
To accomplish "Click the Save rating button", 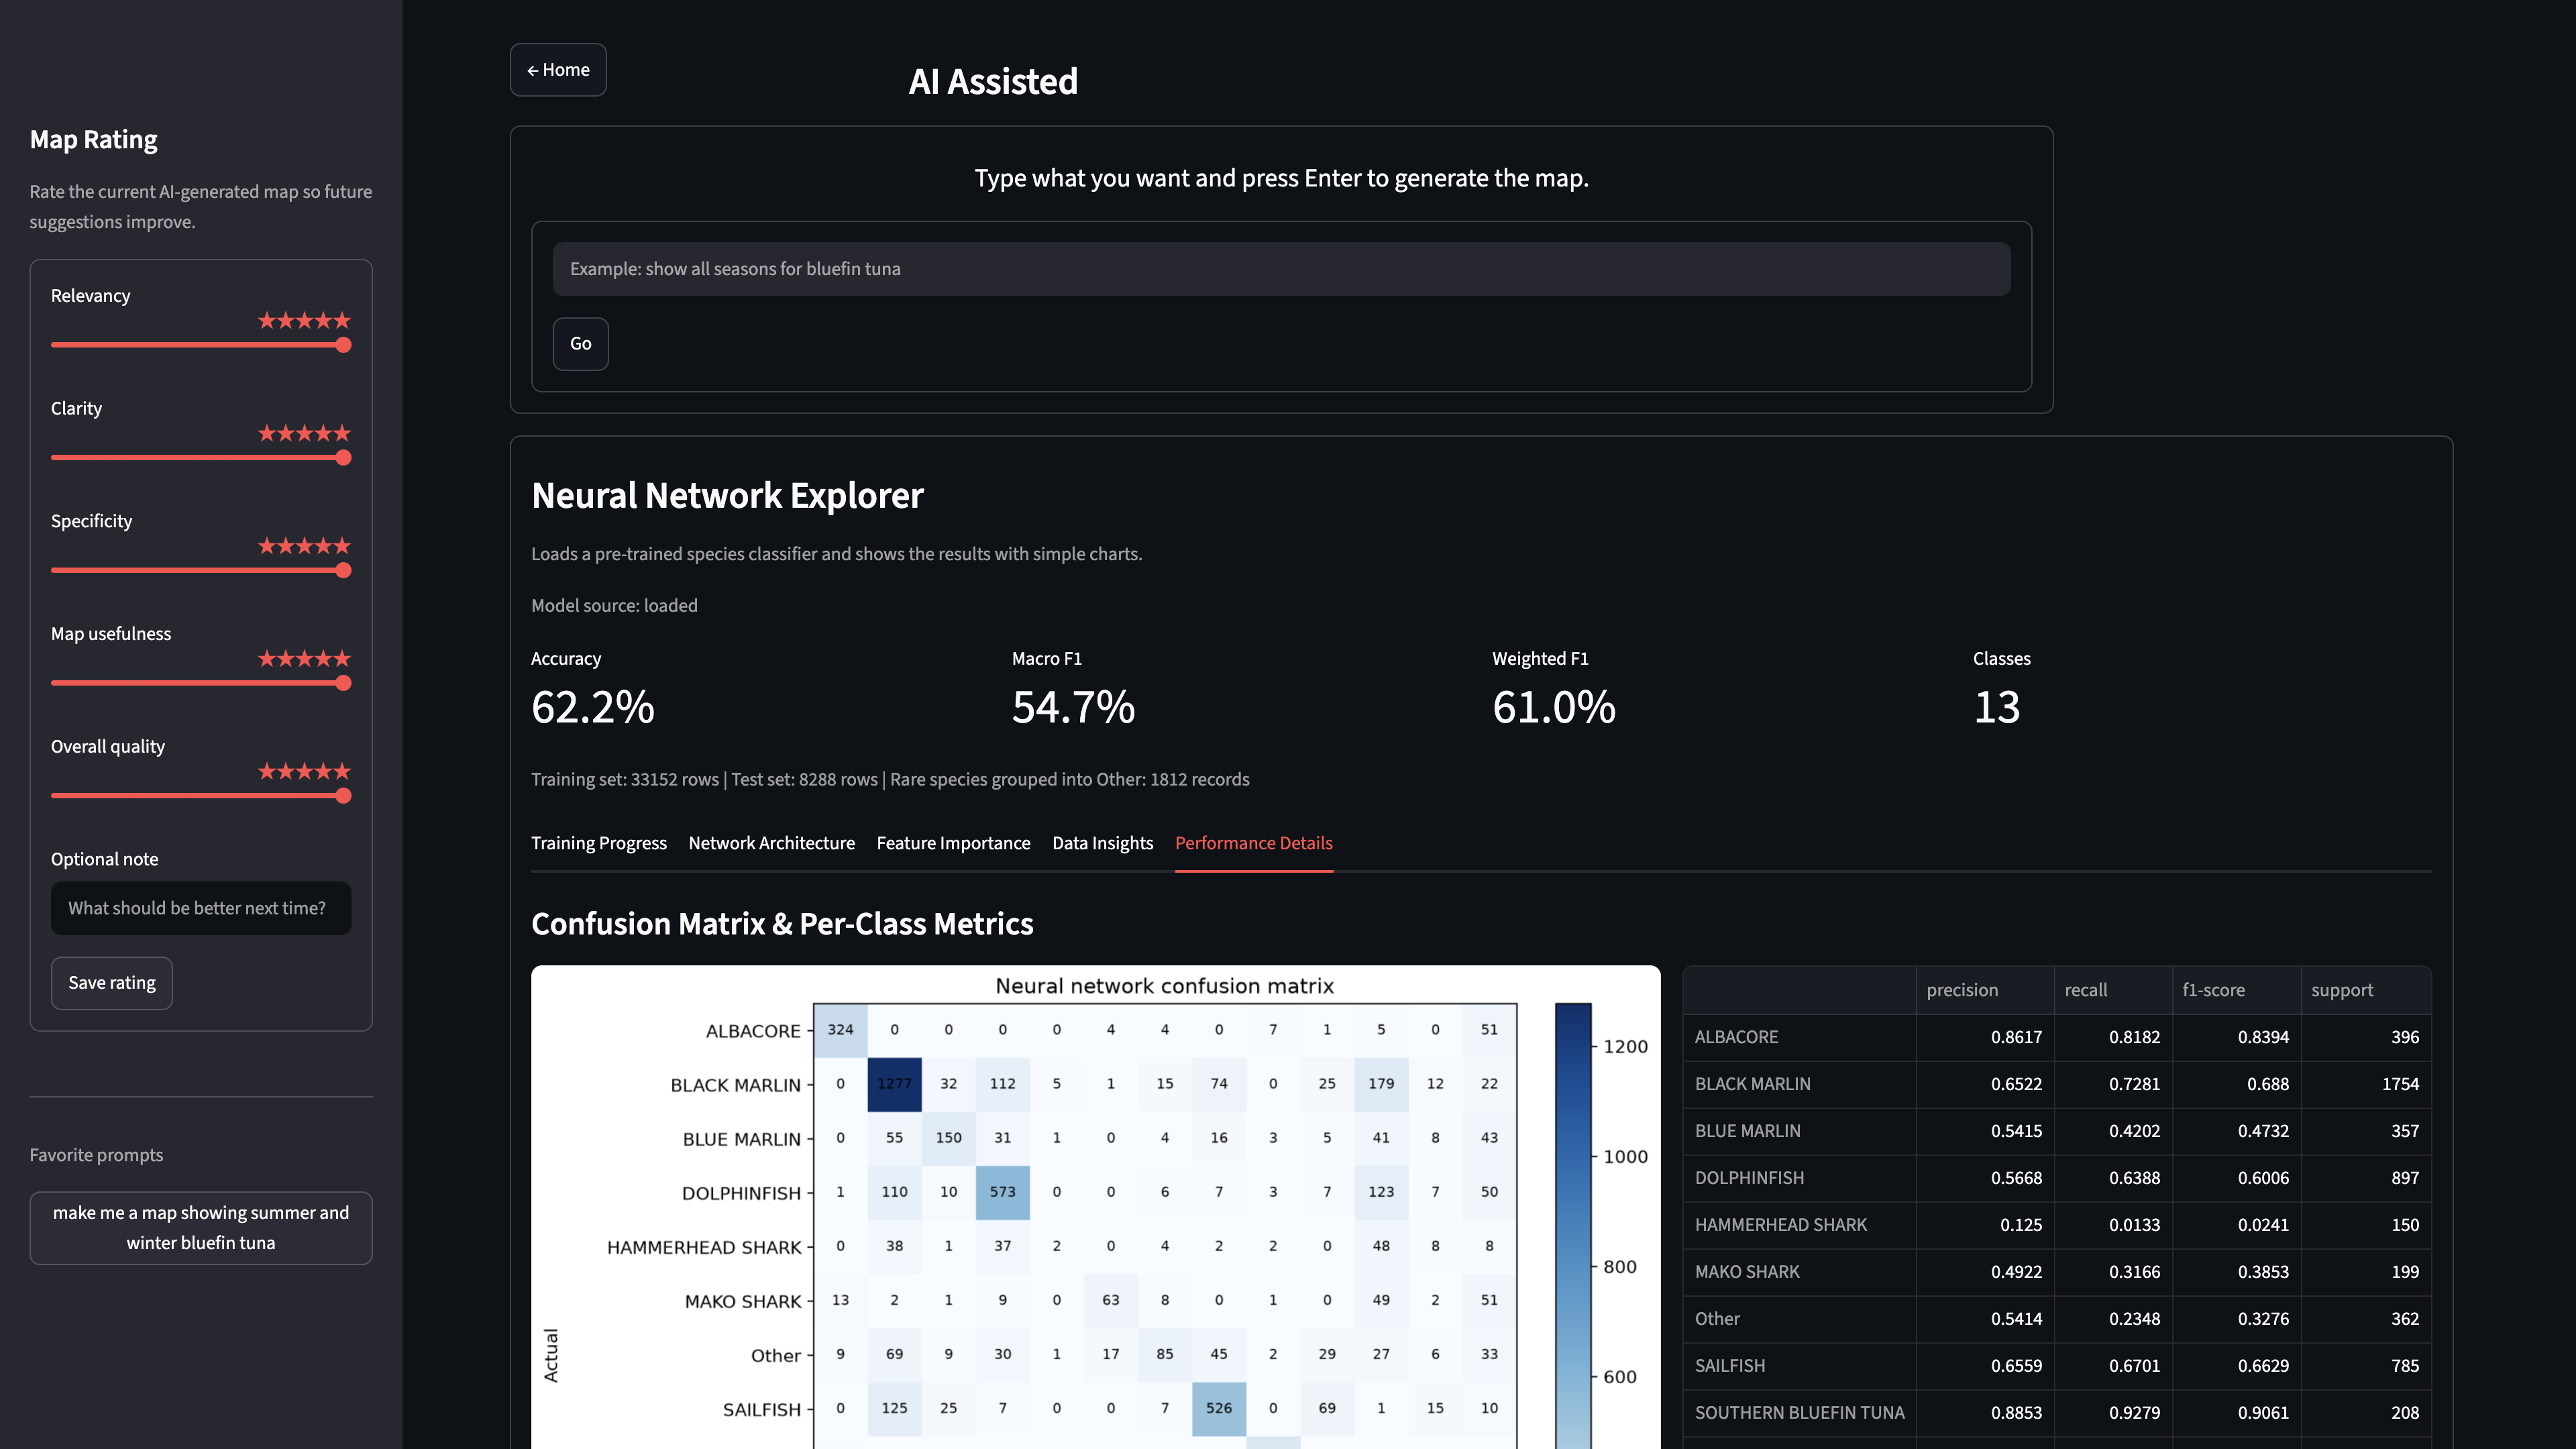I will (112, 983).
